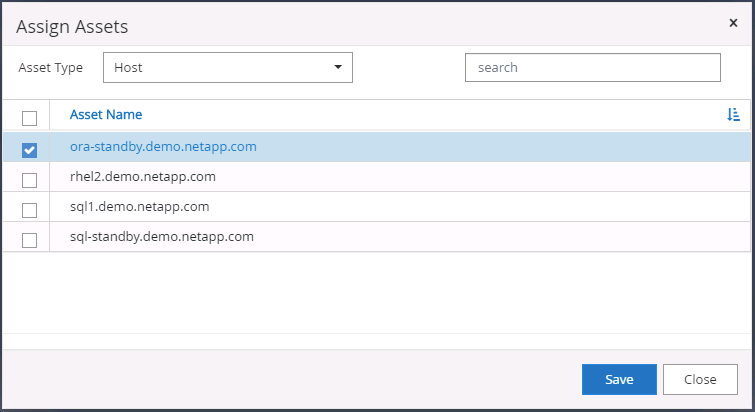
Task: Open the Asset Type dropdown
Action: (x=227, y=68)
